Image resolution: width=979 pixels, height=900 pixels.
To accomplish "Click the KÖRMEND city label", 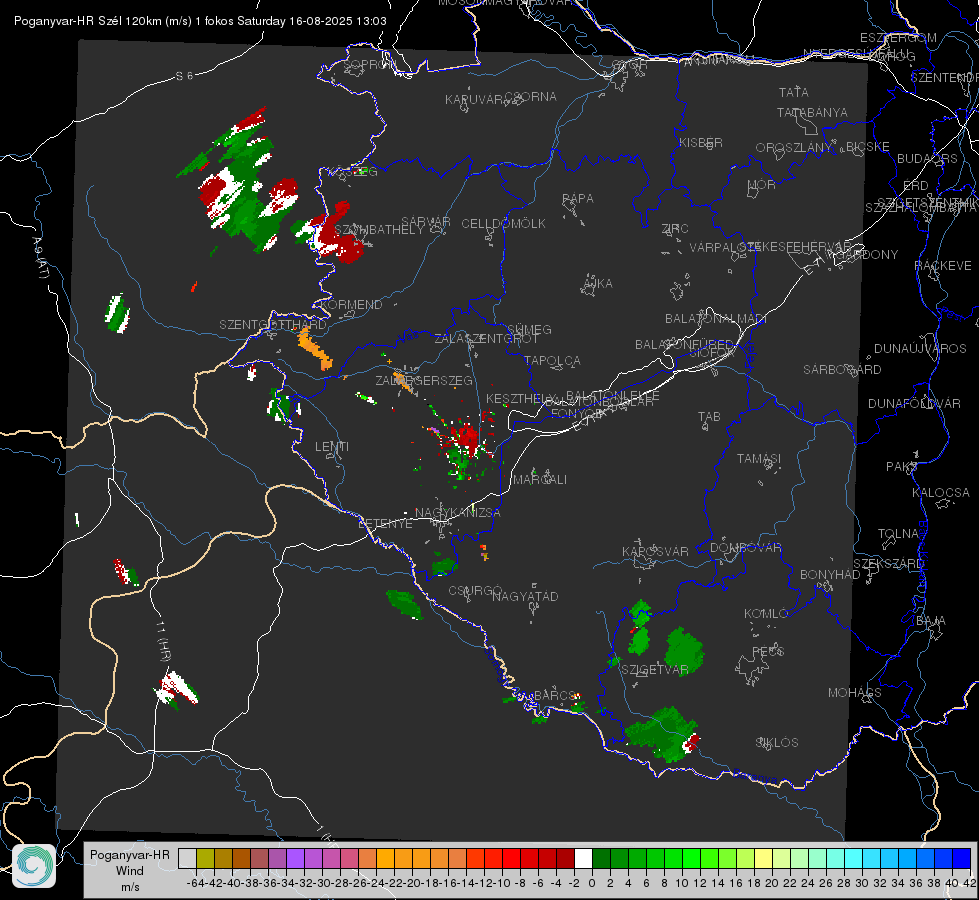I will 350,305.
